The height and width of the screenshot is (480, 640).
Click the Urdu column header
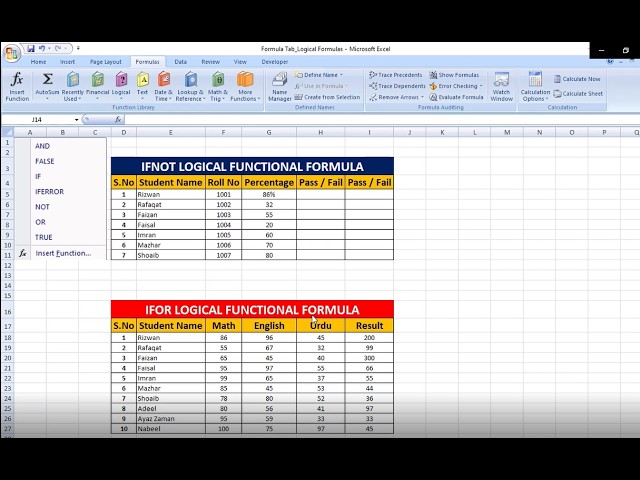pos(321,326)
